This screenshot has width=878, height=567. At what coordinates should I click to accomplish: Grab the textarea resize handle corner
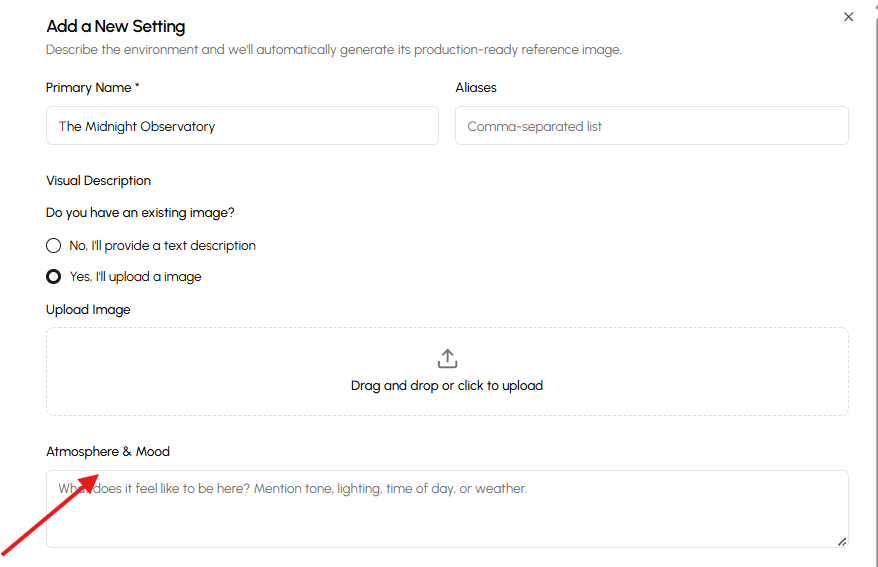841,541
